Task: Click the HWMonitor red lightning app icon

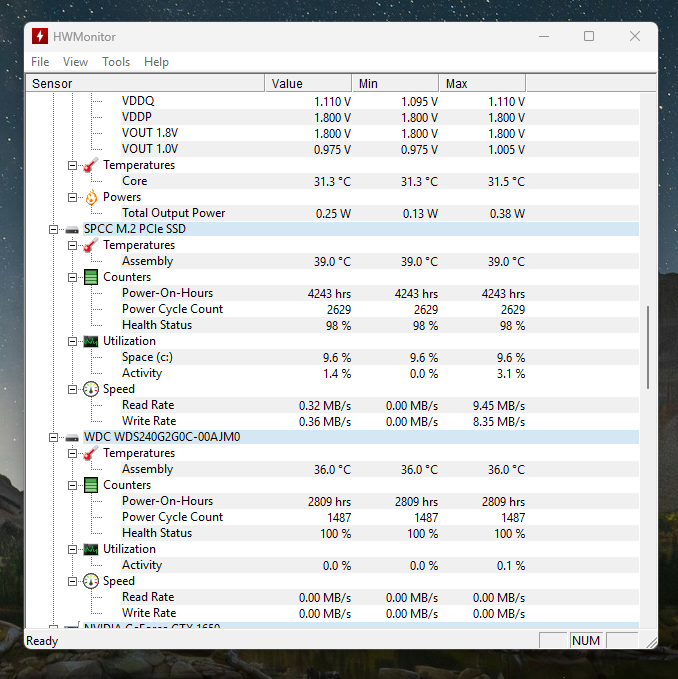Action: (x=40, y=36)
